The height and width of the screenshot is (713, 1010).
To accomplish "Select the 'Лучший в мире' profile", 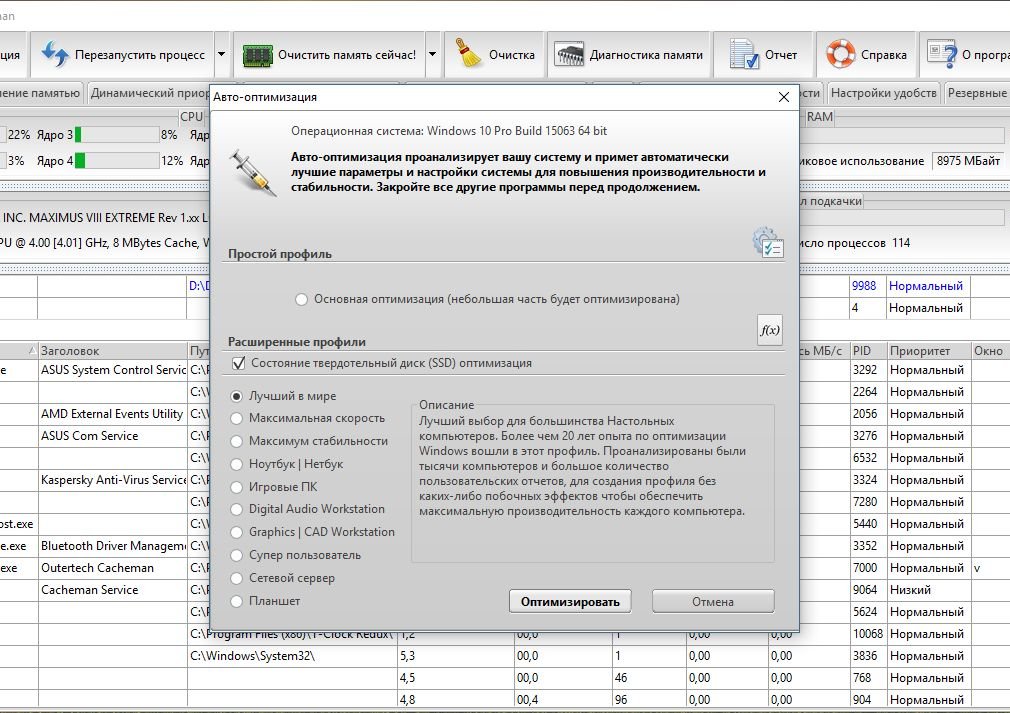I will (x=236, y=396).
